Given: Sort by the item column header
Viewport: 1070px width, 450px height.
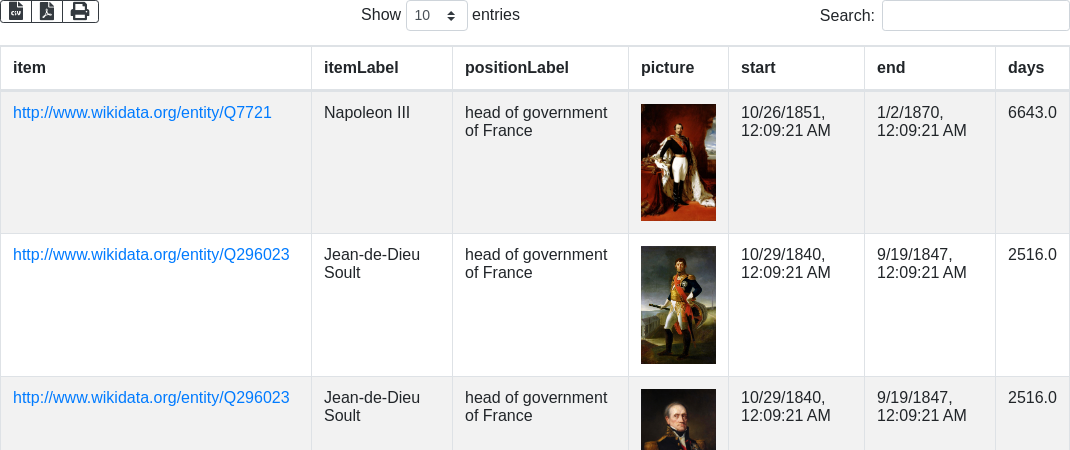Looking at the screenshot, I should (30, 68).
